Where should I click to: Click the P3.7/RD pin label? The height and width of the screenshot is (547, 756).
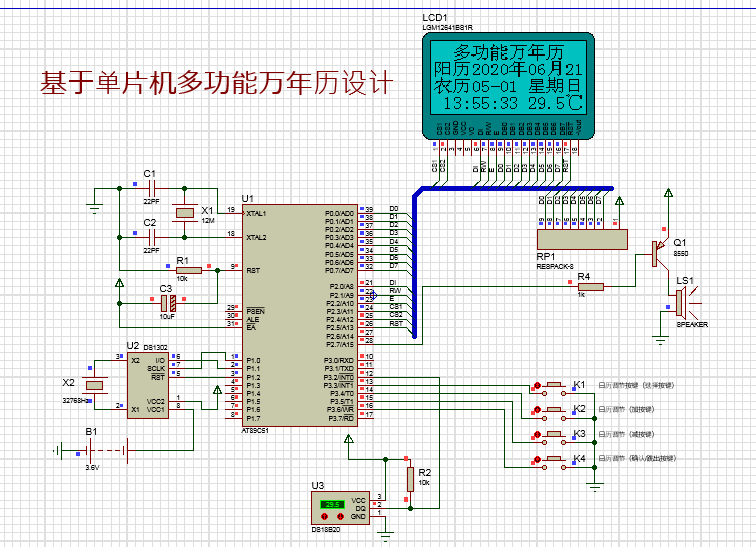(341, 418)
